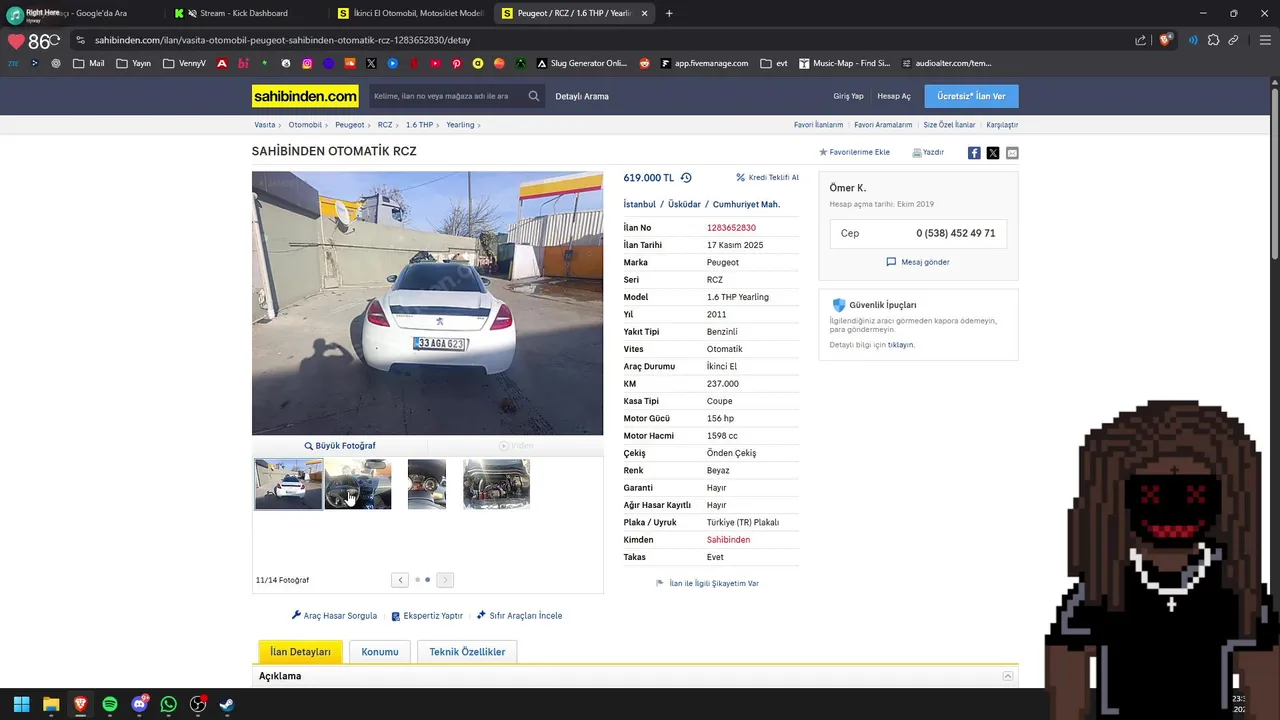This screenshot has height=720, width=1280.
Task: Click Araç Hasar Sorgula link
Action: pos(334,616)
